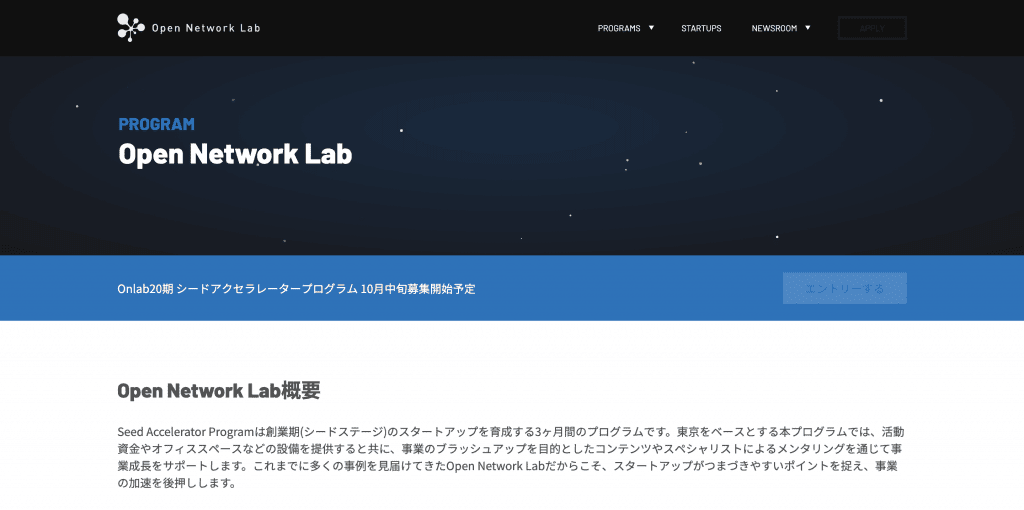Click the Open Network Lab hero title
This screenshot has width=1024, height=510.
[x=235, y=153]
